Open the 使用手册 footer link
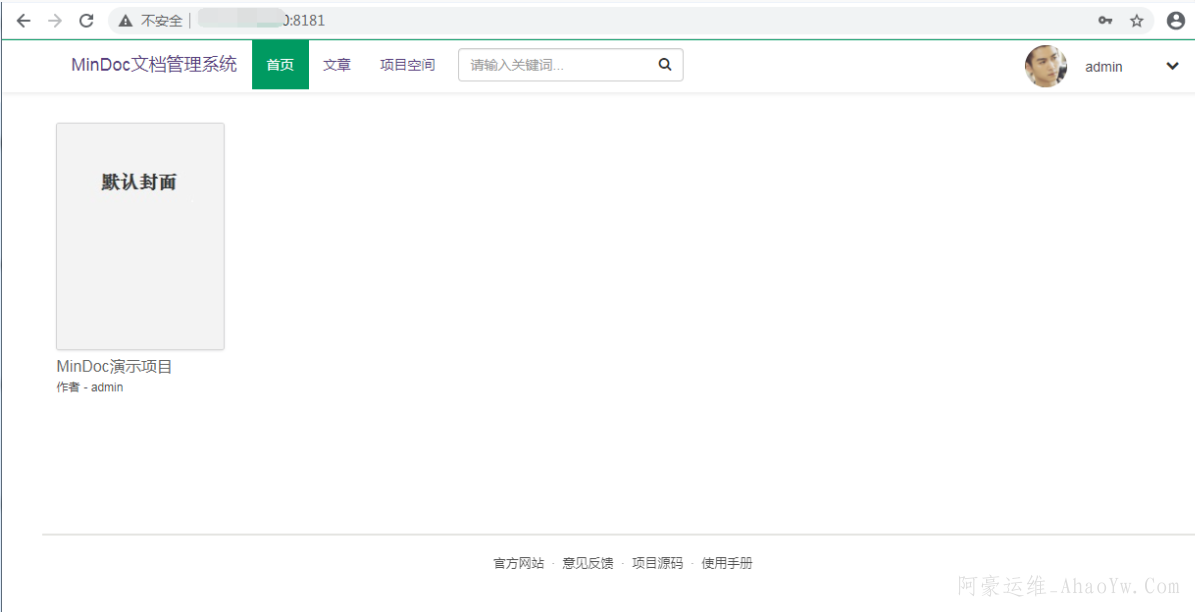Viewport: 1195px width, 612px height. click(726, 564)
